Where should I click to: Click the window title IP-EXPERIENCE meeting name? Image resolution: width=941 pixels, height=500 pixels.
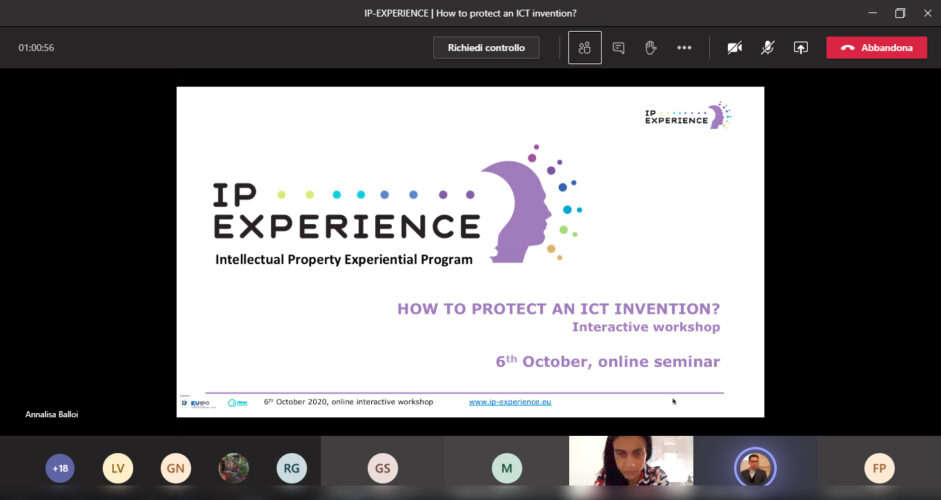470,13
